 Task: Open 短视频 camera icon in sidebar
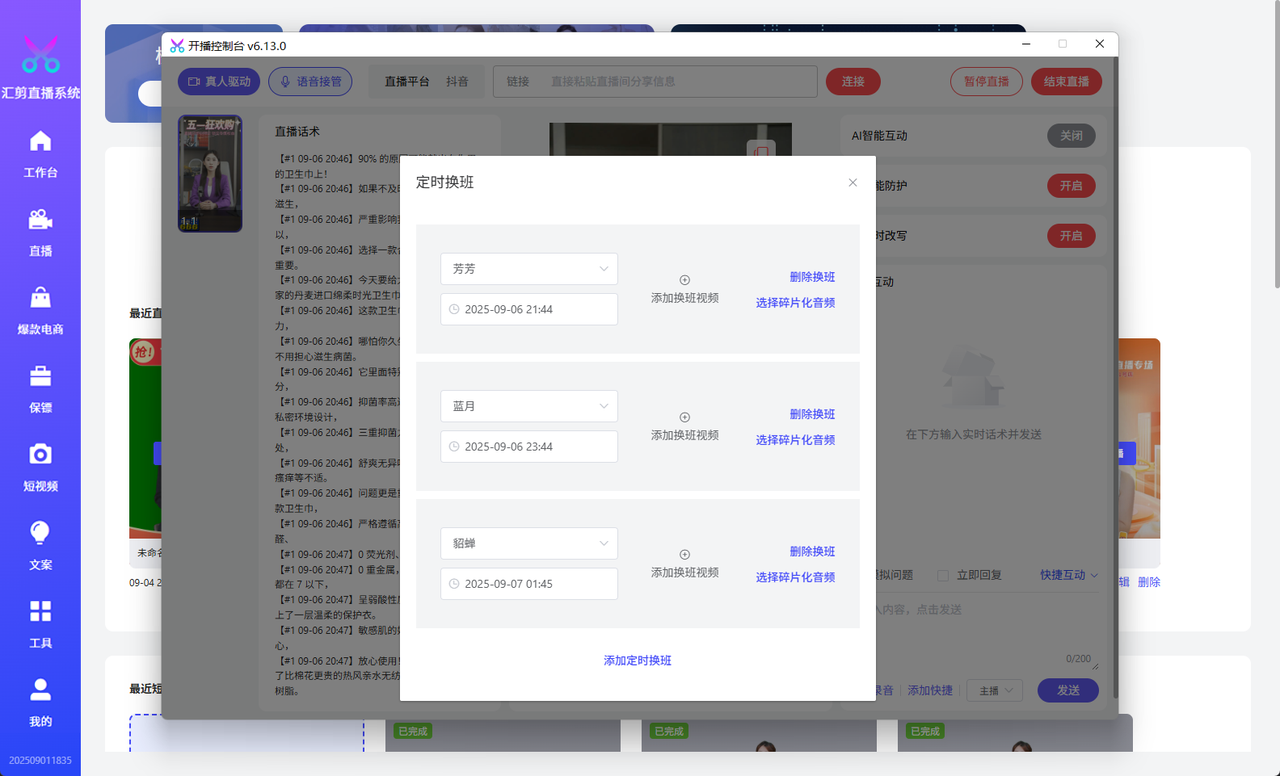click(40, 454)
